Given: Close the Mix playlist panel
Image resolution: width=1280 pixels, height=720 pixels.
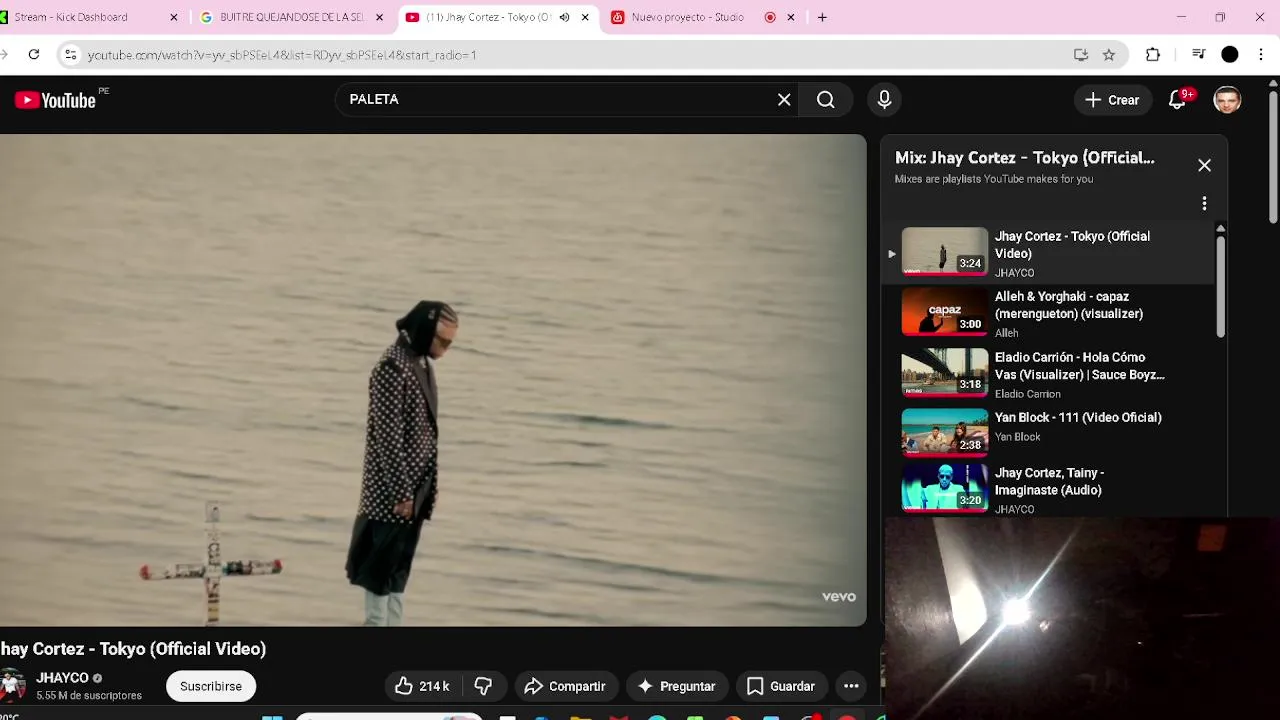Looking at the screenshot, I should (x=1204, y=166).
